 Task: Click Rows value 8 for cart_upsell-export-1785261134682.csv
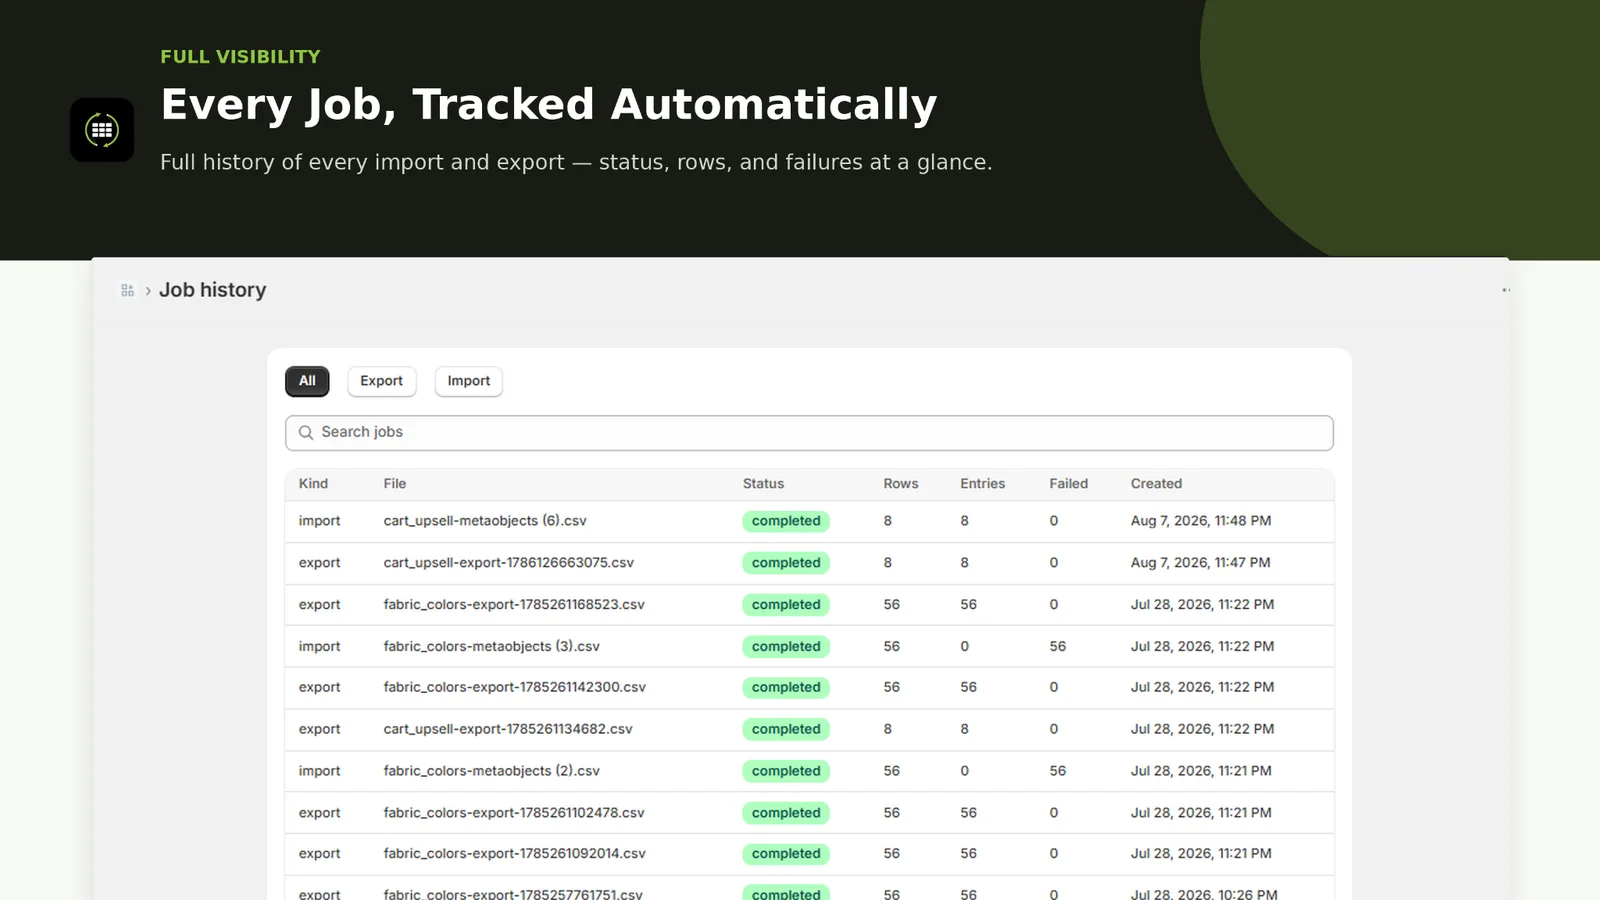[x=888, y=729]
